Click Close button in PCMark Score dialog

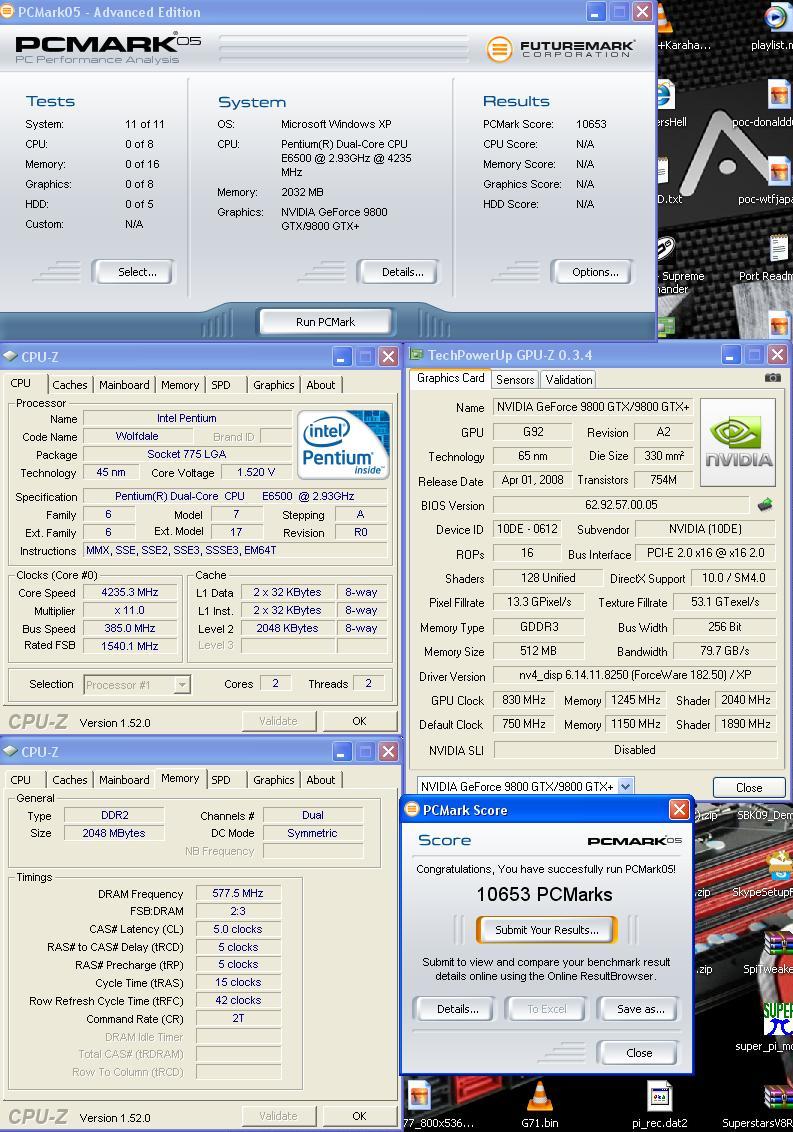coord(638,1053)
